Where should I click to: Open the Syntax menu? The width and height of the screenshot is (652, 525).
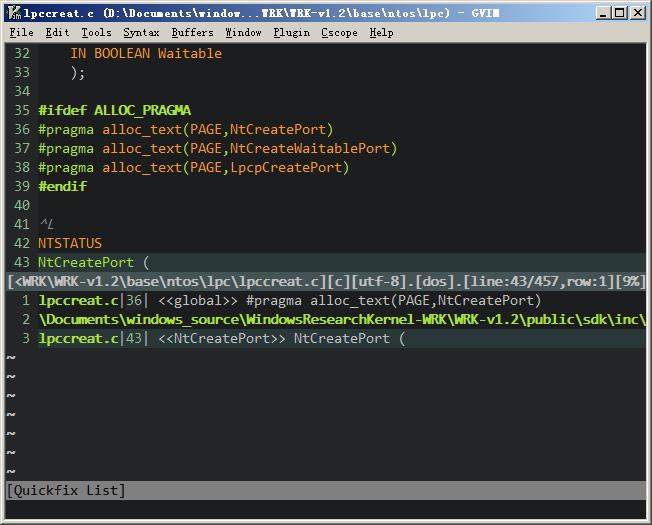pyautogui.click(x=141, y=32)
